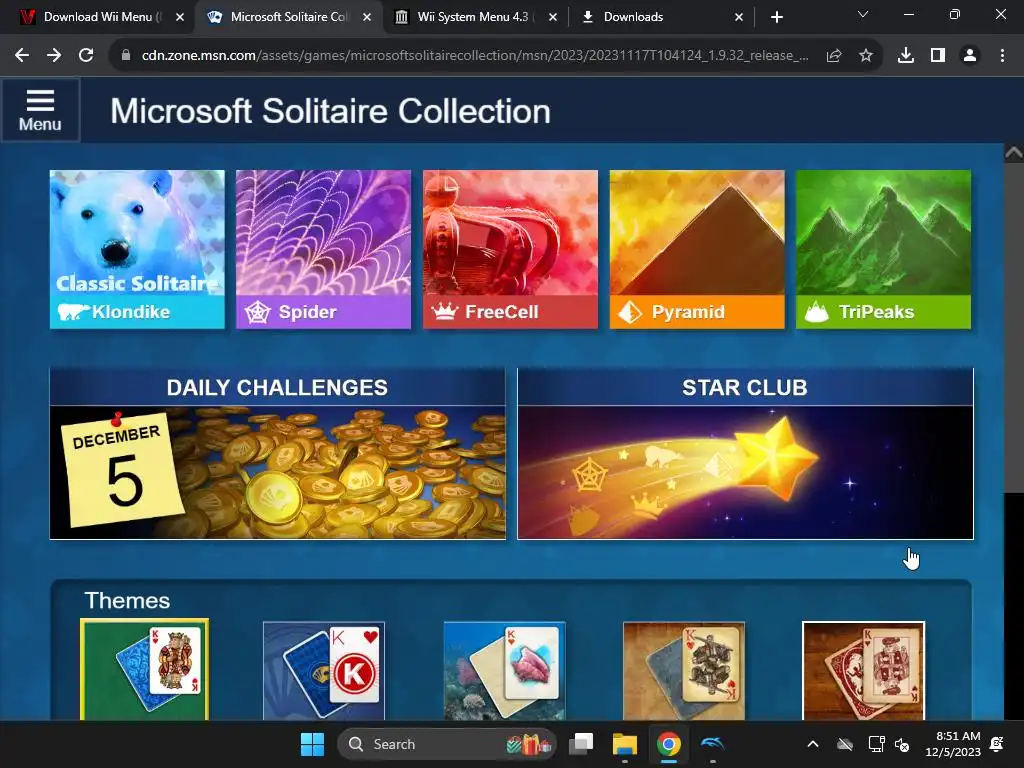Image resolution: width=1024 pixels, height=768 pixels.
Task: Start the FreeCell game tile
Action: pyautogui.click(x=510, y=249)
